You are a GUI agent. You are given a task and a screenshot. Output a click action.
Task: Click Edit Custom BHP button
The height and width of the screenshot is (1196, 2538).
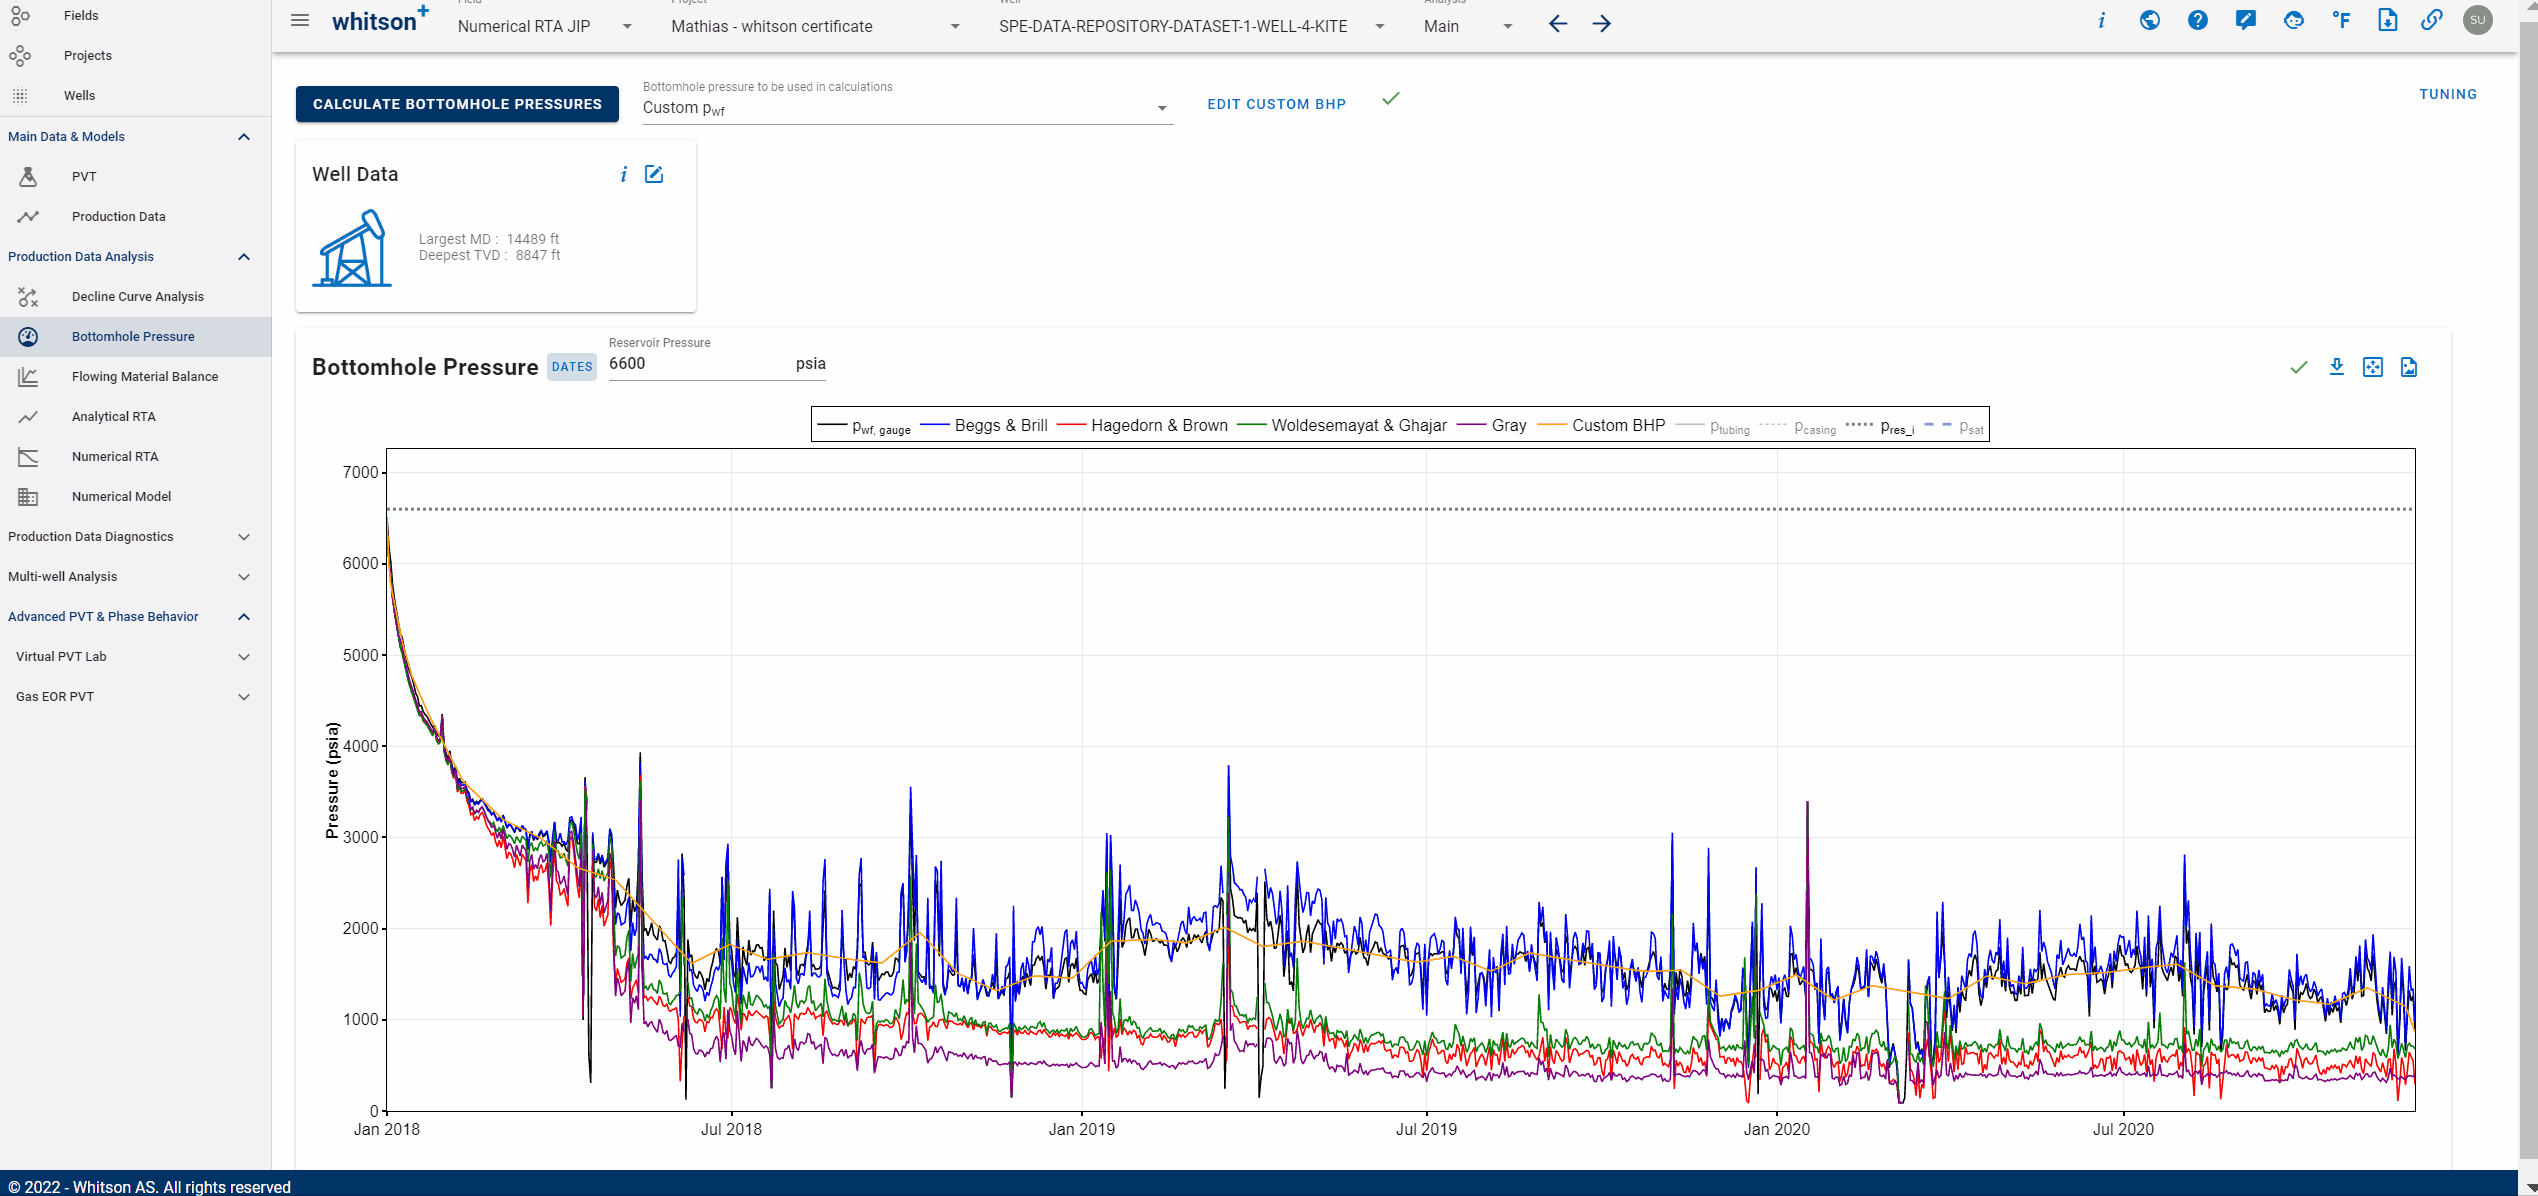(x=1276, y=104)
